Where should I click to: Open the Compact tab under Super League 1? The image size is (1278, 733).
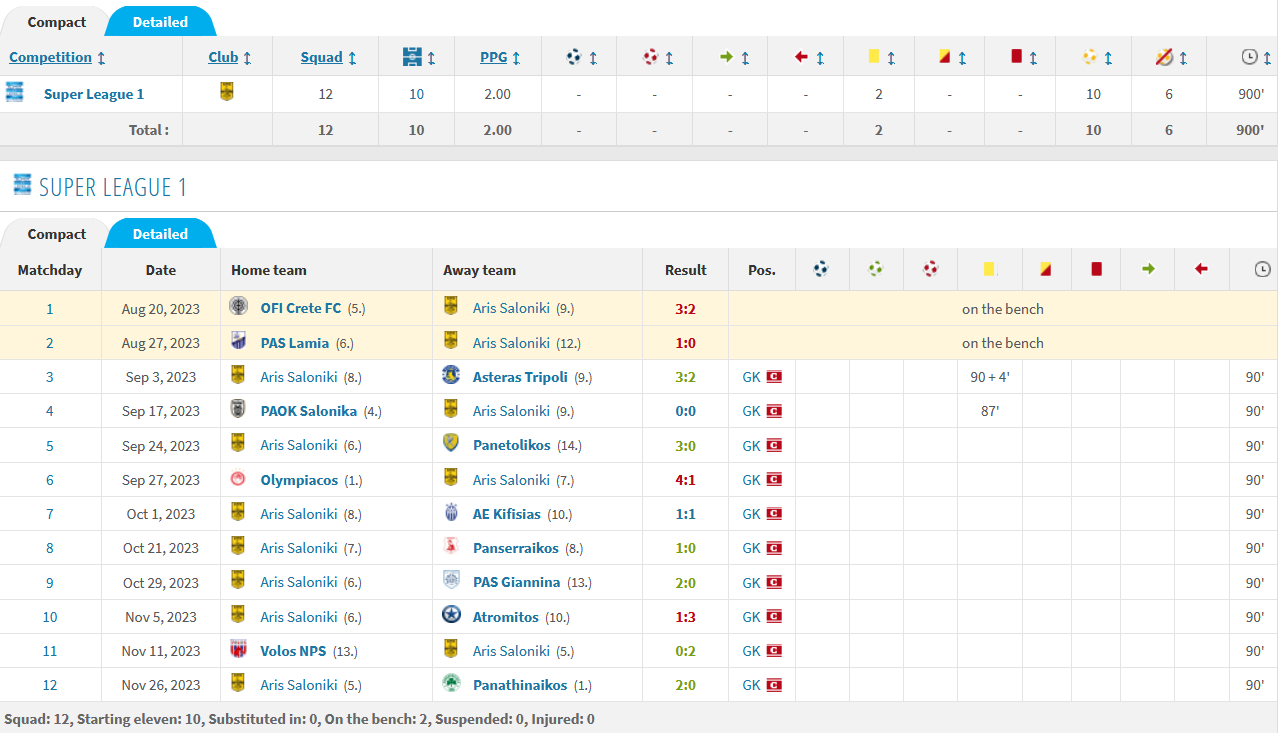[x=56, y=234]
